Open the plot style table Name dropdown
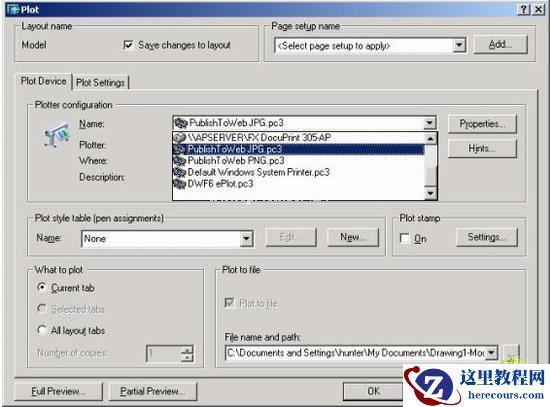This screenshot has width=550, height=407. click(x=247, y=239)
